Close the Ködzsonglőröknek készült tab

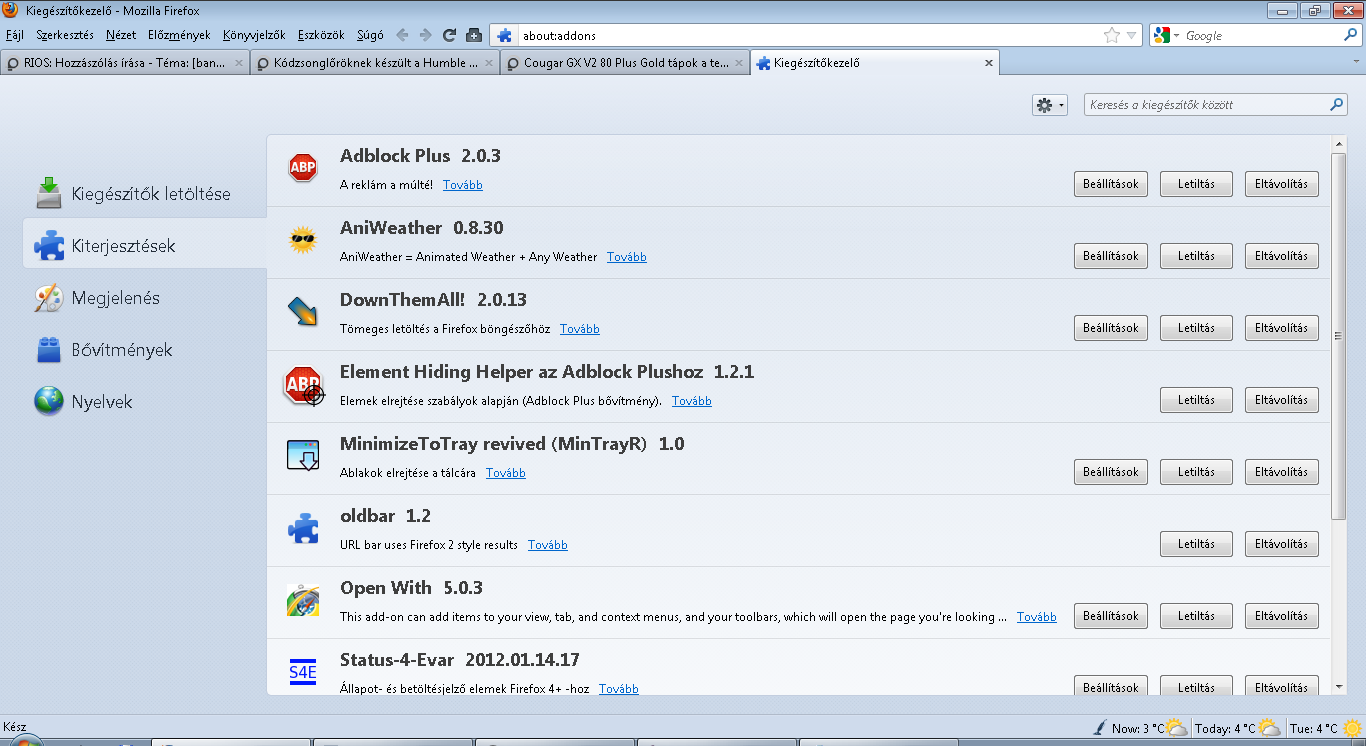[x=488, y=63]
